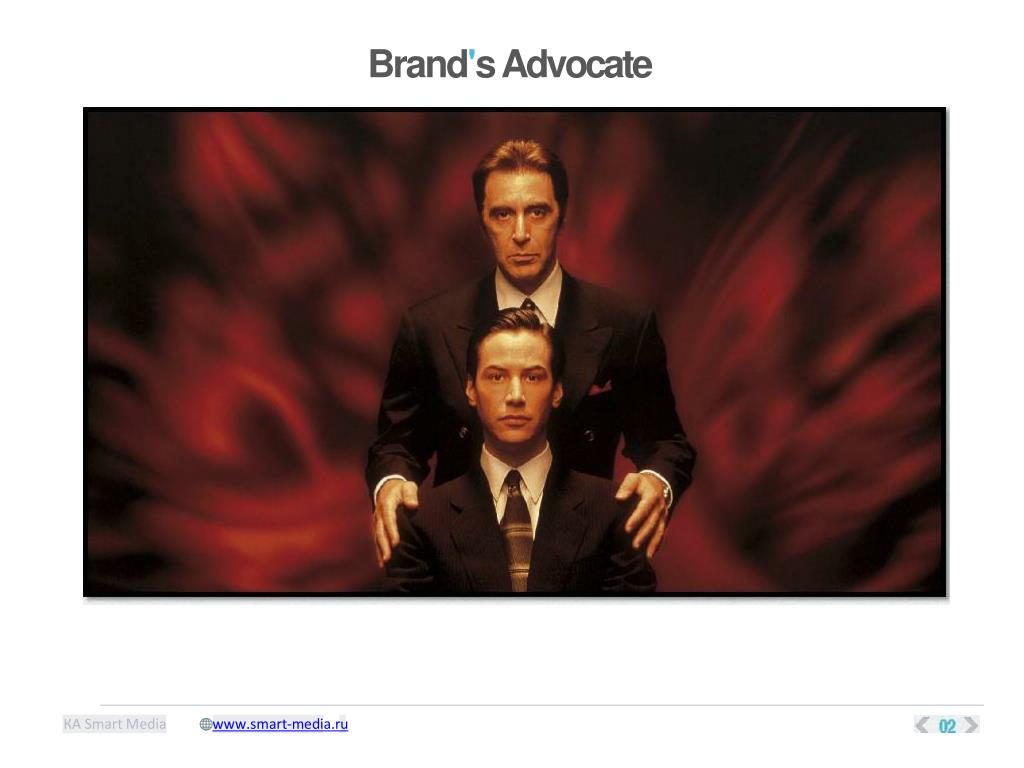Click the hand with the wristwatch
This screenshot has height=768, width=1024.
point(643,511)
